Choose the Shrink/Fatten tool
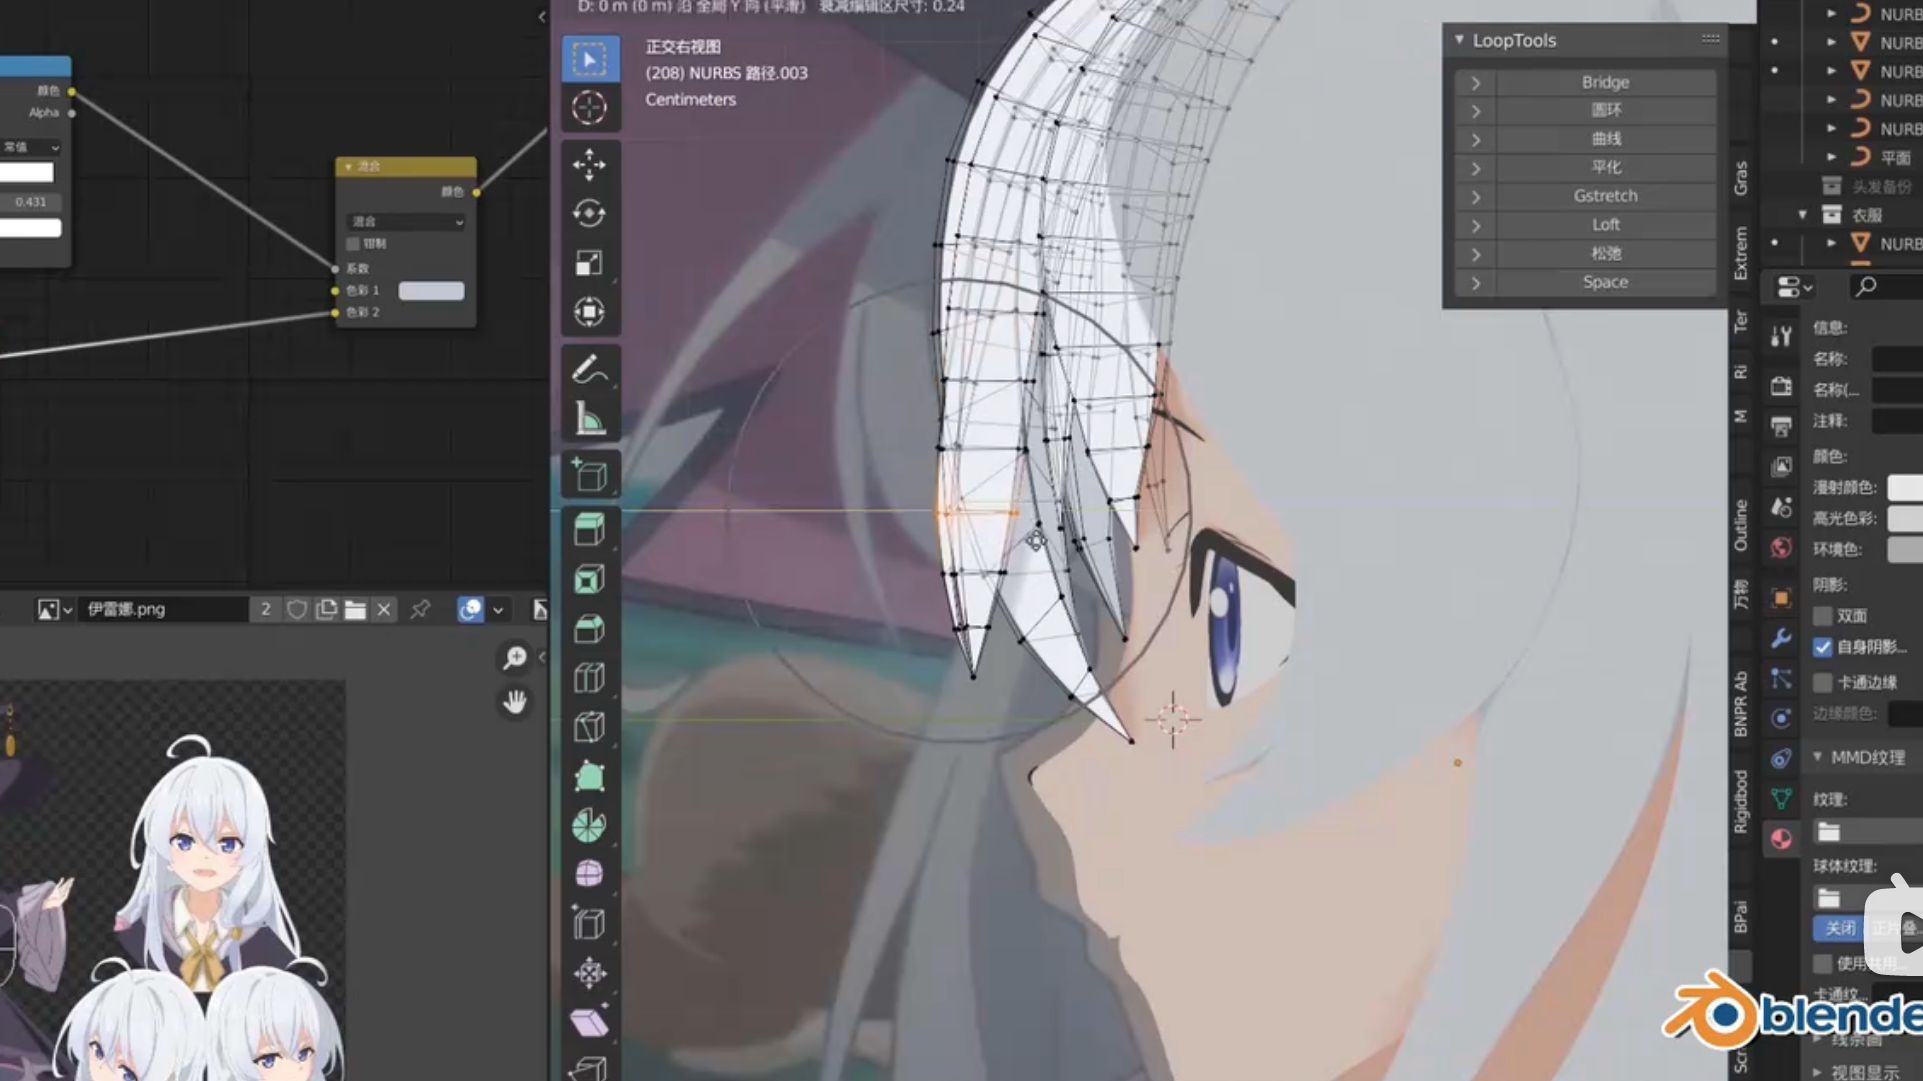Screen dimensions: 1923x1081 pos(589,972)
